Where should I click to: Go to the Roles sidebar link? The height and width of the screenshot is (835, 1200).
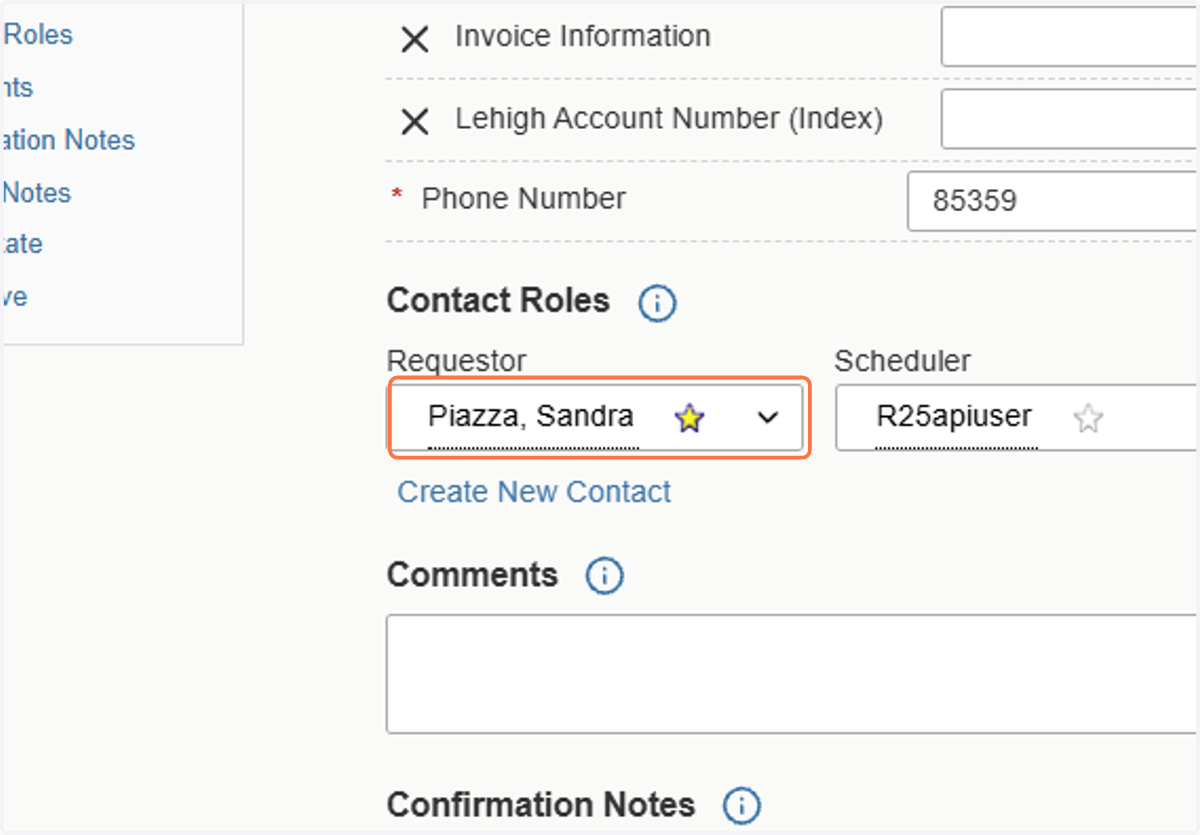coord(38,35)
